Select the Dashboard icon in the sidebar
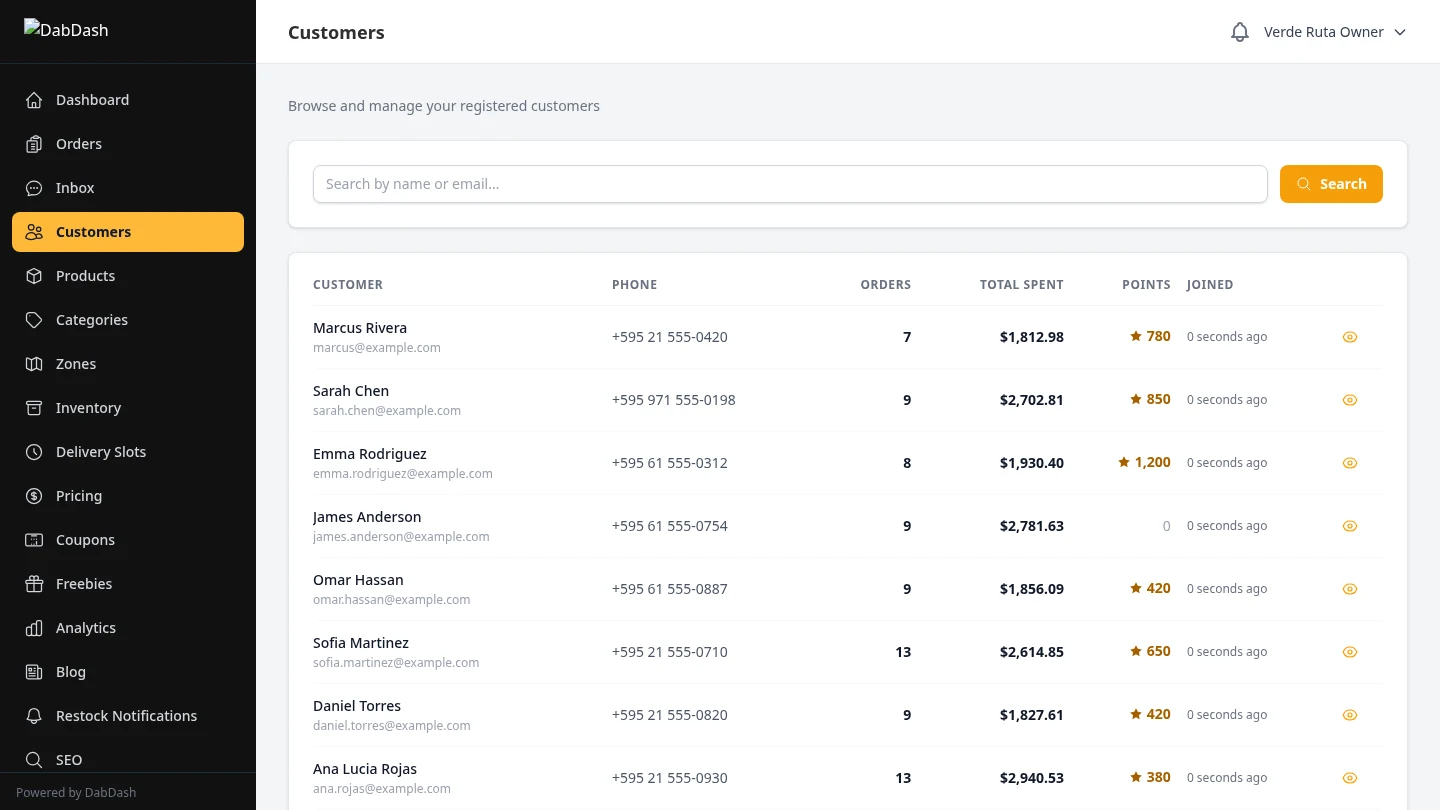The width and height of the screenshot is (1440, 810). click(34, 100)
